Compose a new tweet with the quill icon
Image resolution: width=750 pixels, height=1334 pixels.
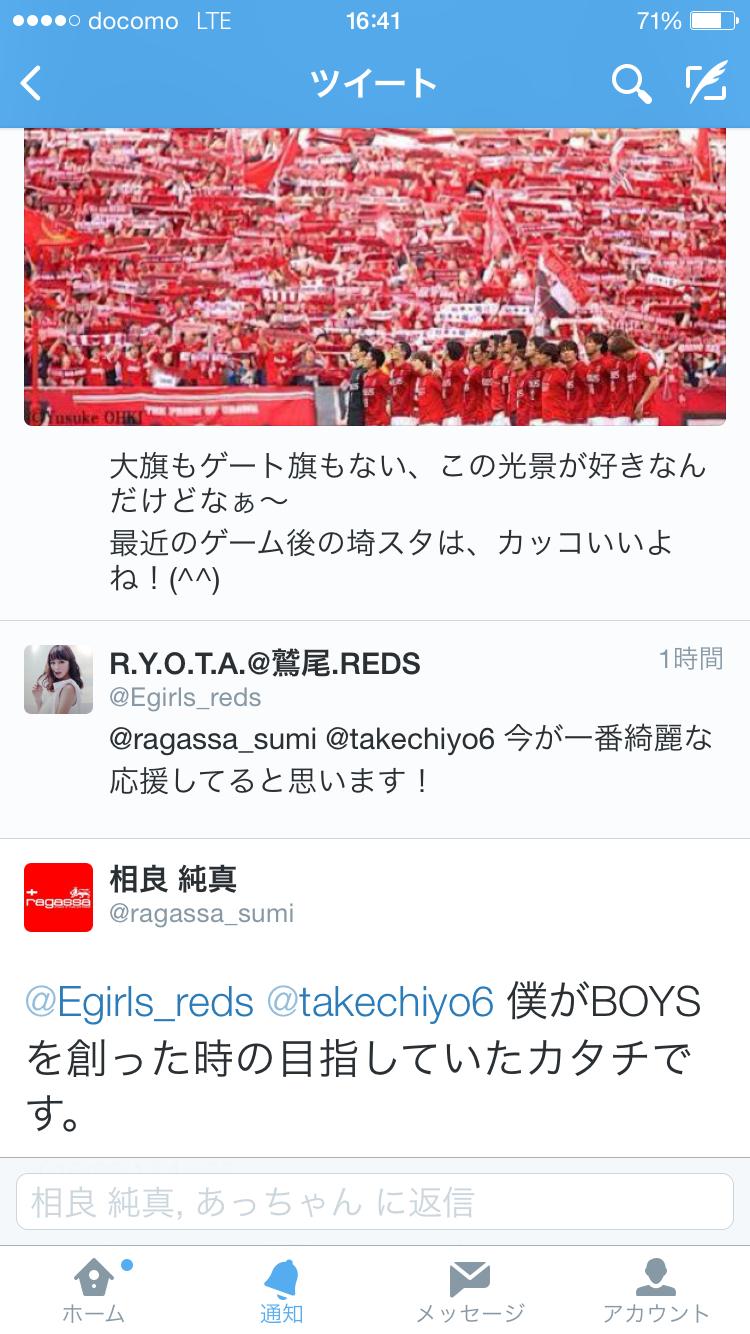(706, 83)
